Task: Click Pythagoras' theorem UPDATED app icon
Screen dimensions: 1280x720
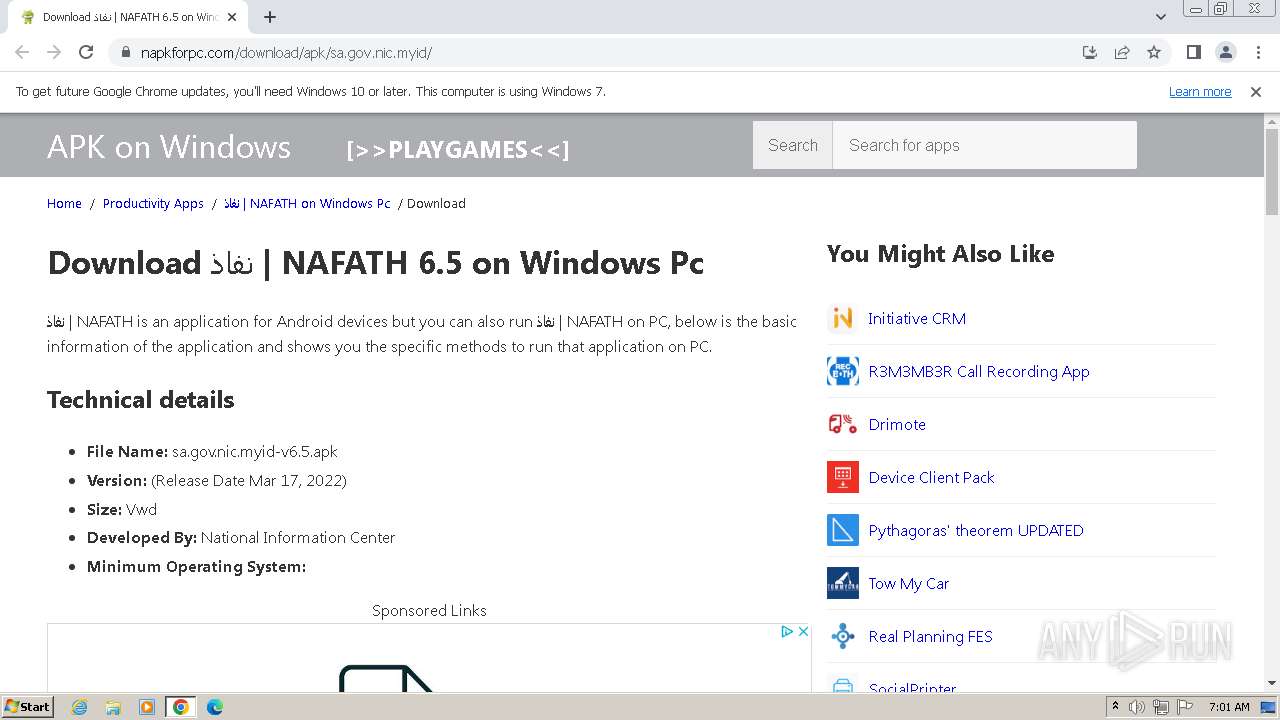Action: pos(843,531)
